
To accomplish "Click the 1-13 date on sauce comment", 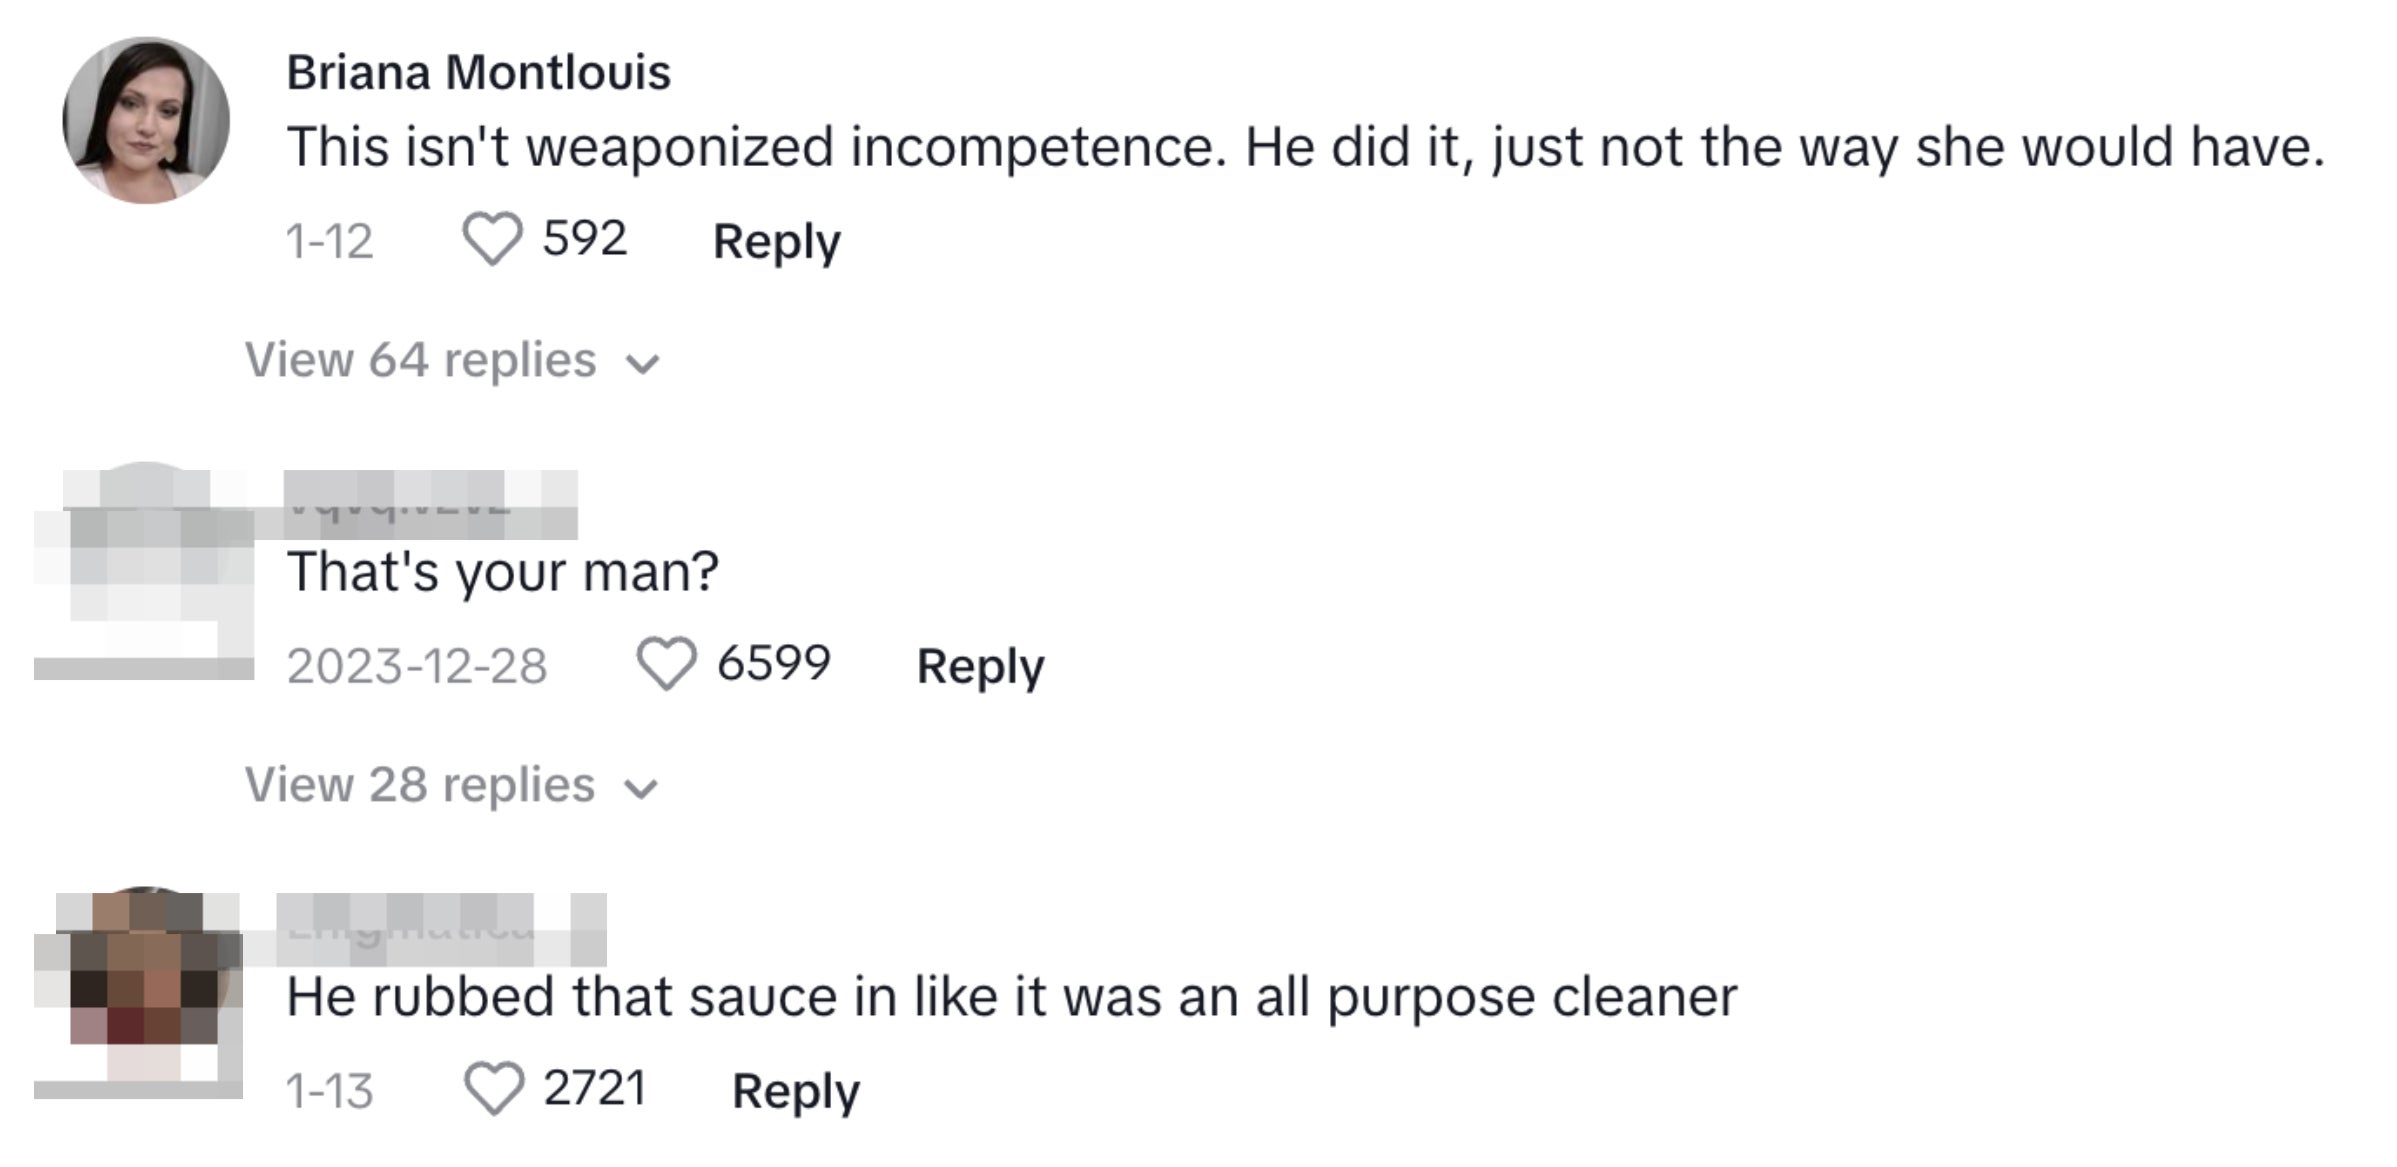I will tap(329, 1090).
